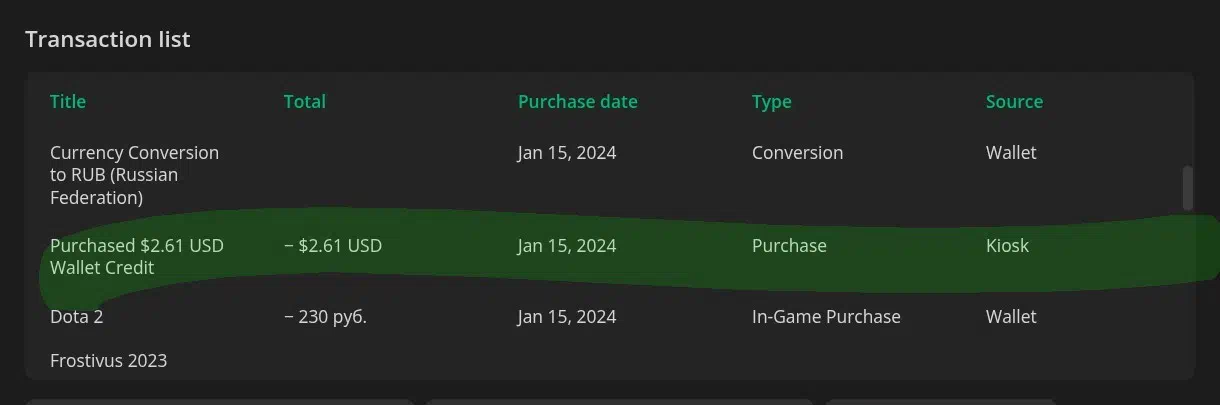Open the Currency Conversion to RUB entry
The height and width of the screenshot is (405, 1220).
(134, 175)
